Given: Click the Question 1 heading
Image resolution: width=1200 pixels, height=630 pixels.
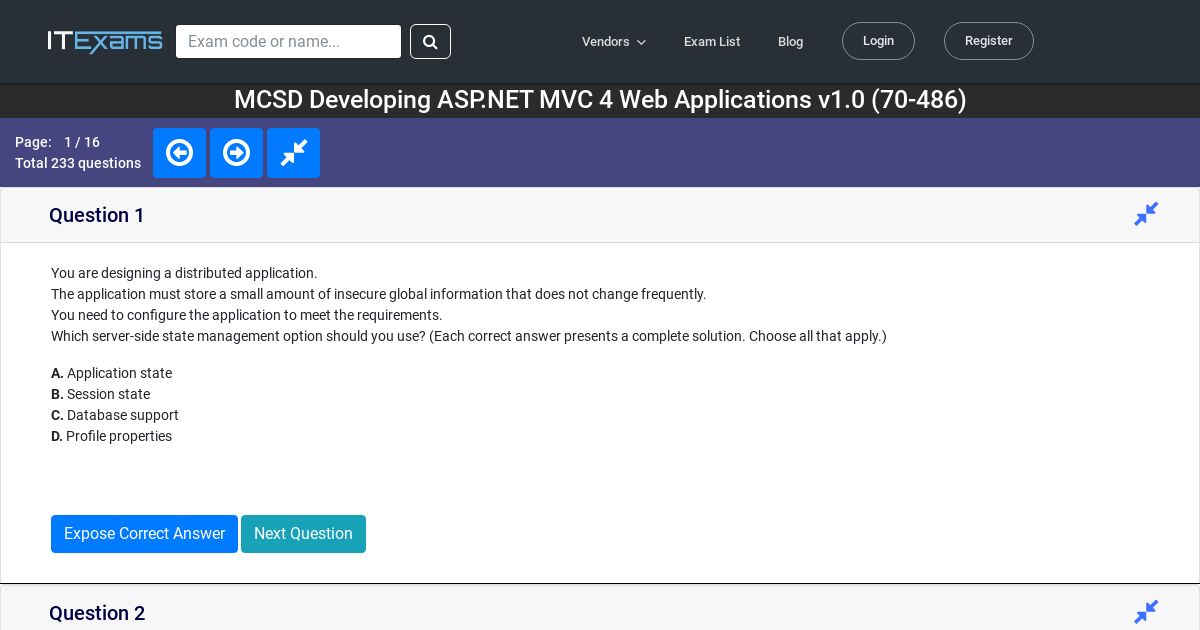Looking at the screenshot, I should pos(97,215).
